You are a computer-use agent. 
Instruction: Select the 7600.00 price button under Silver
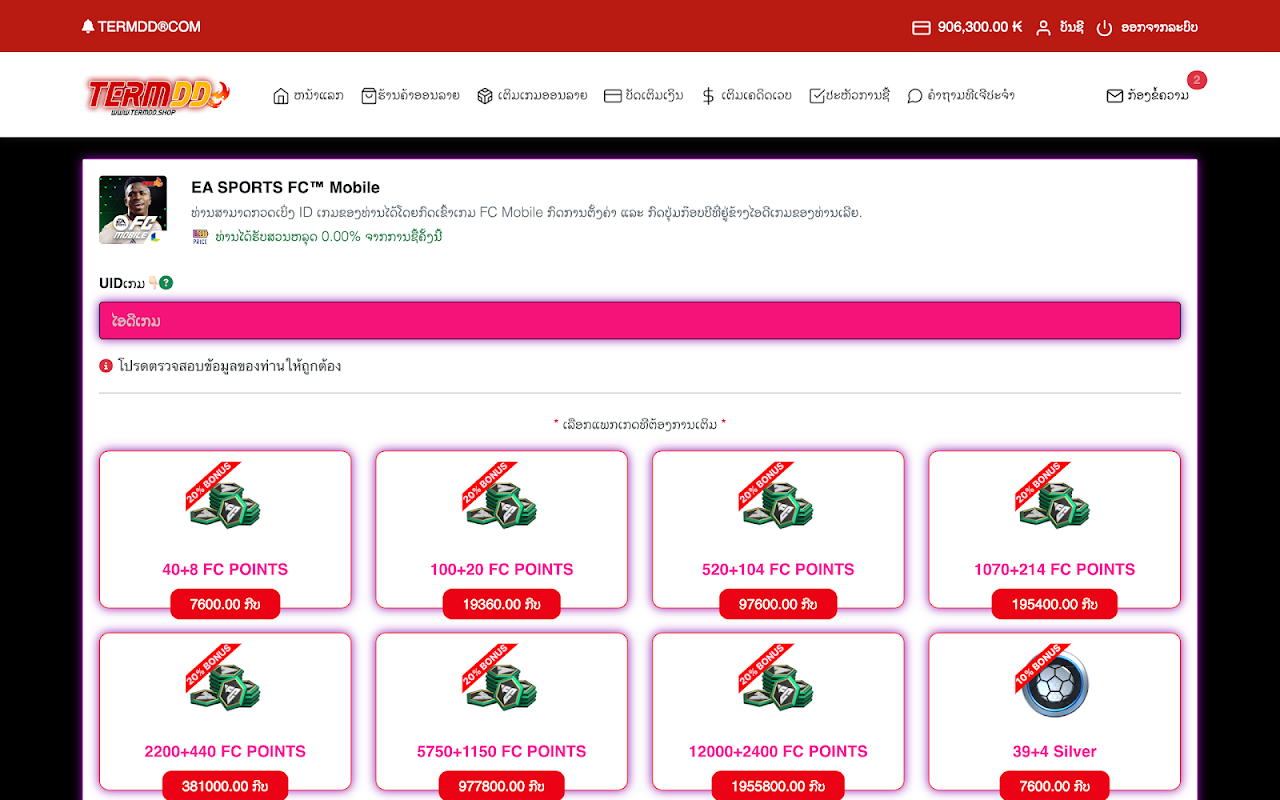click(x=1054, y=786)
